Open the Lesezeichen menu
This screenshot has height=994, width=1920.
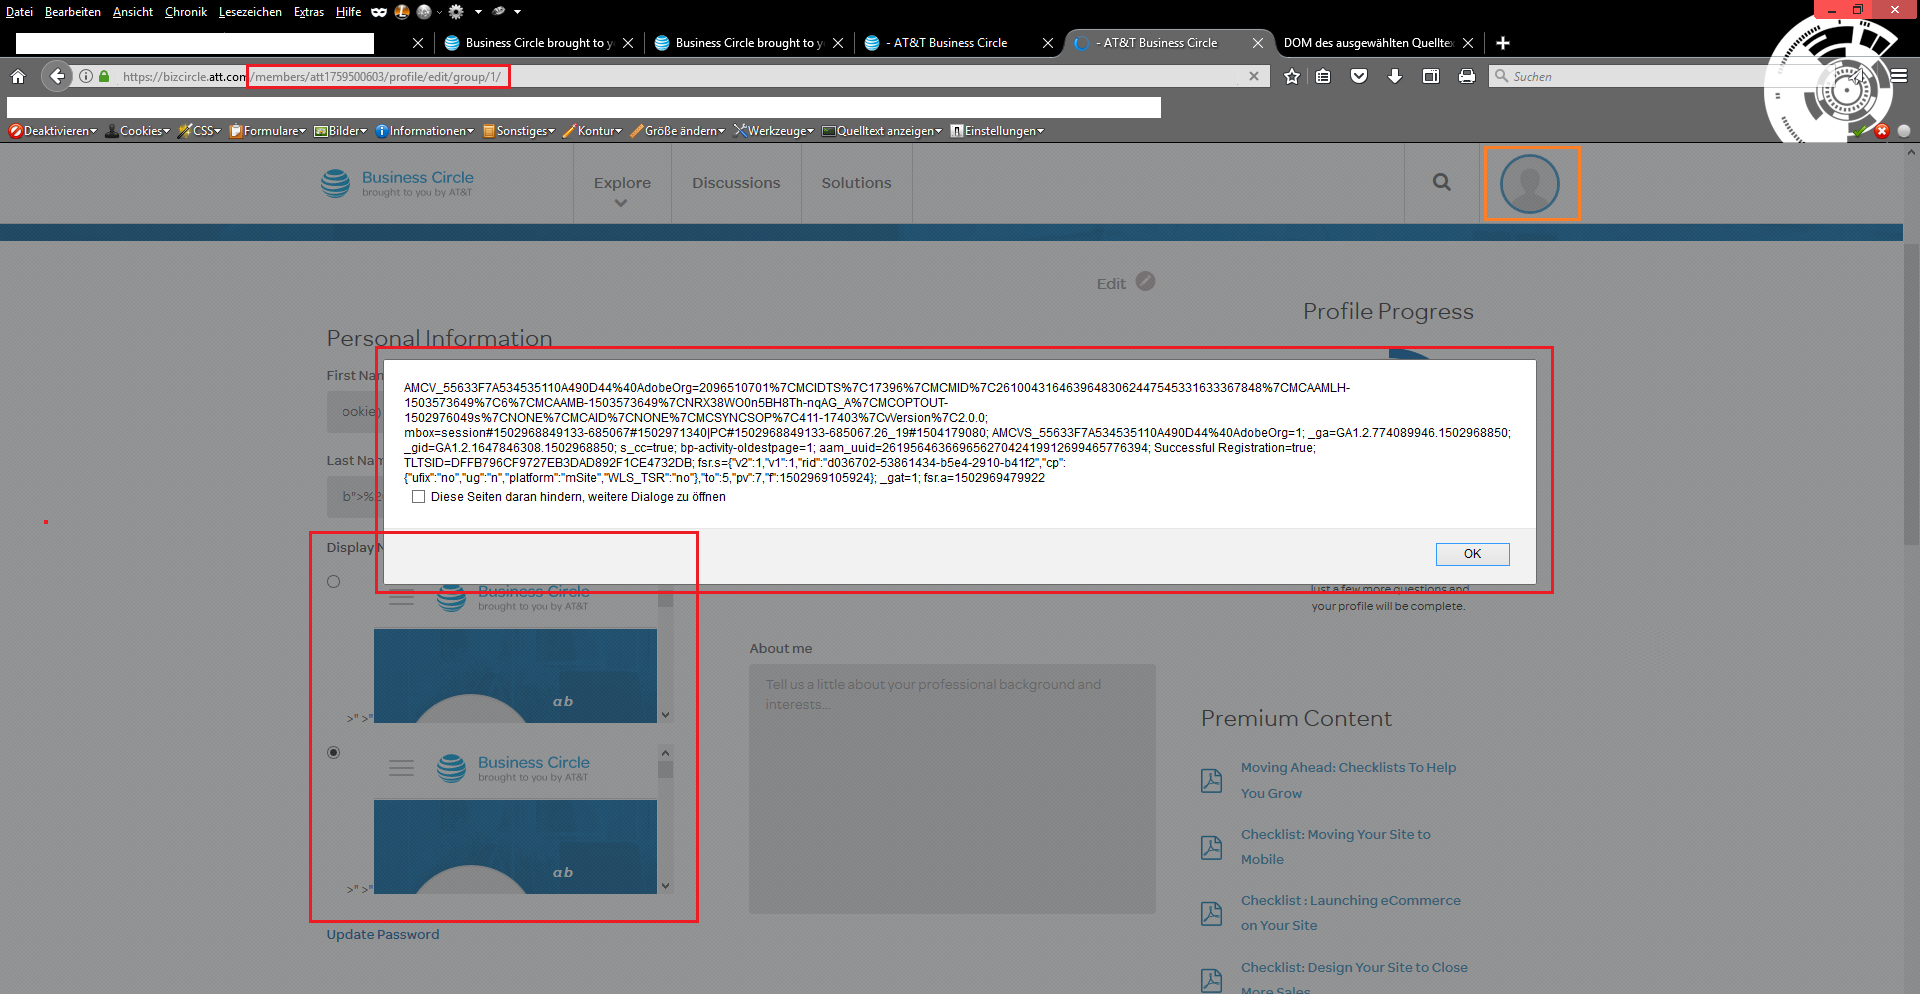[x=250, y=12]
